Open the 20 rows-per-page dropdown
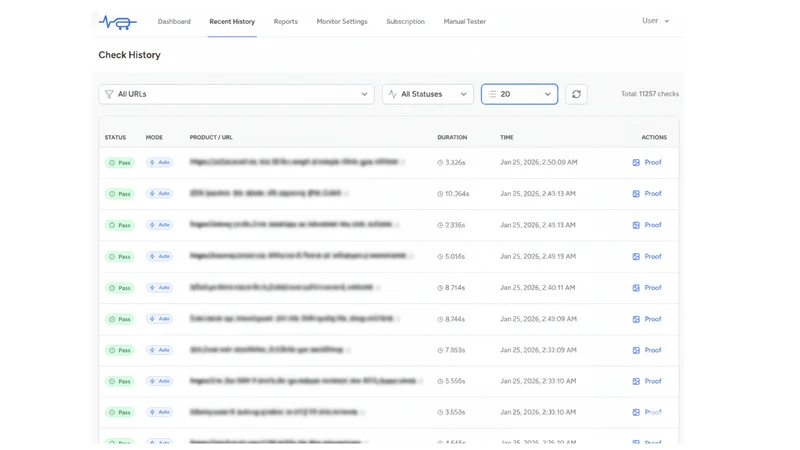Viewport: 800px width, 450px height. [x=519, y=94]
